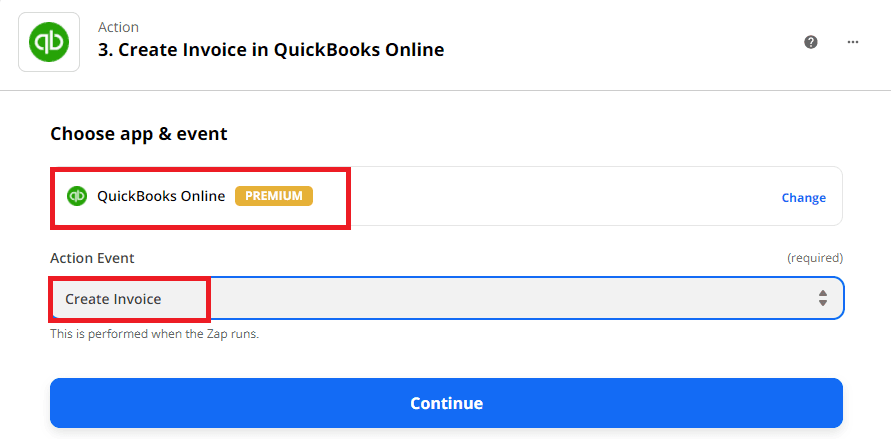The width and height of the screenshot is (891, 439).
Task: Click the helper text about Zap runs
Action: [x=155, y=334]
